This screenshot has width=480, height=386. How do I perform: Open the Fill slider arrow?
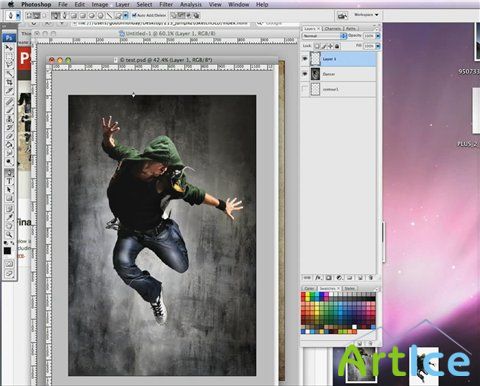point(378,46)
